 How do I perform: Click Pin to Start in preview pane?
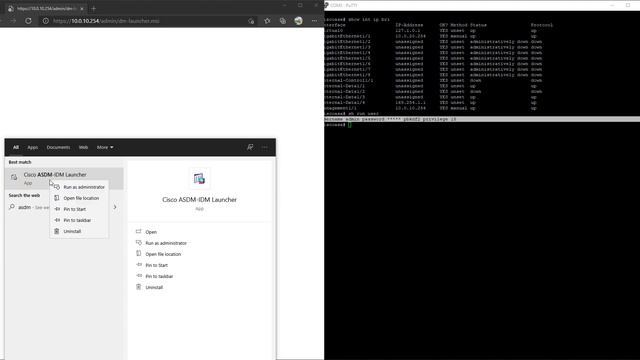point(156,265)
